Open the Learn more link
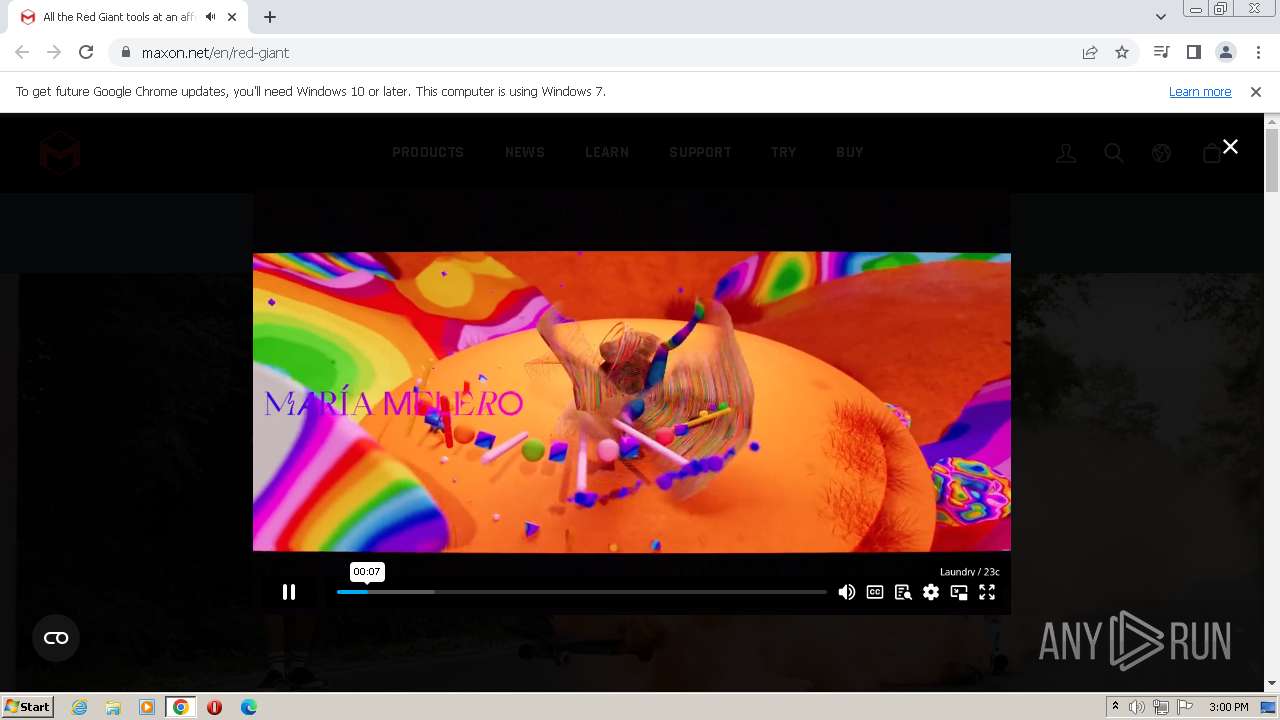Viewport: 1280px width, 720px height. 1200,92
